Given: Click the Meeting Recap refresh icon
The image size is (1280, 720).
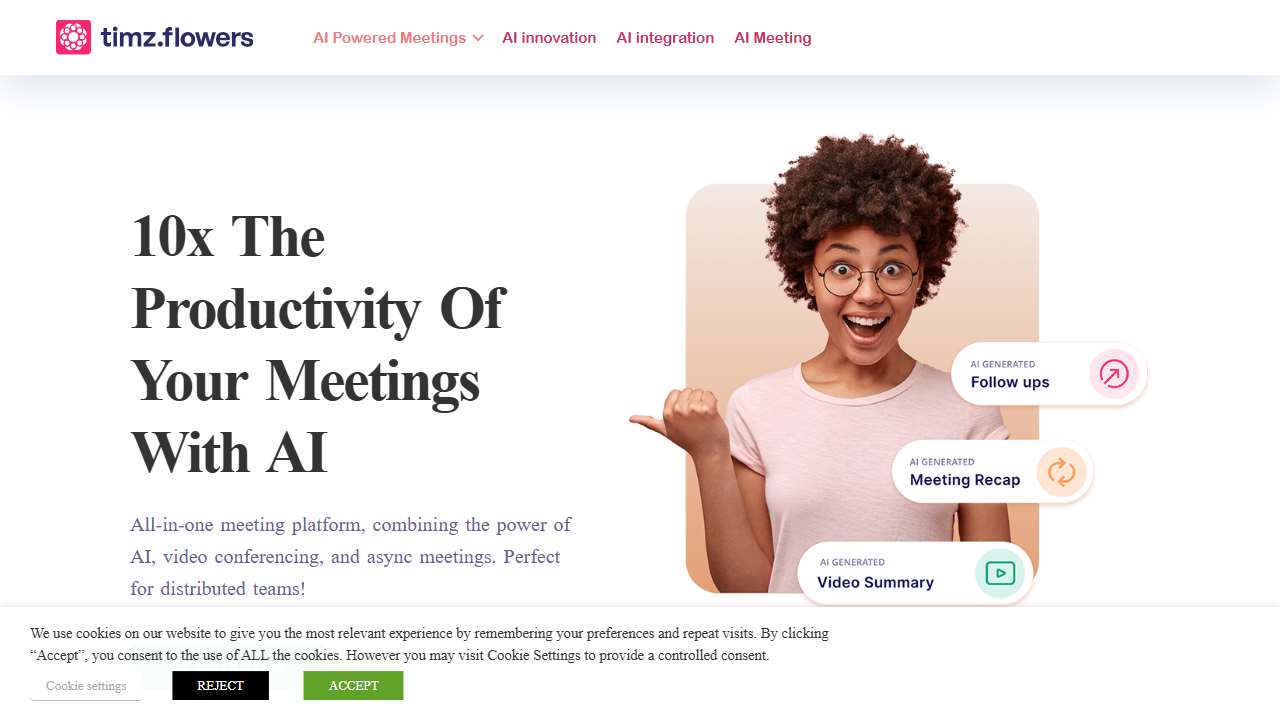Looking at the screenshot, I should tap(1061, 472).
